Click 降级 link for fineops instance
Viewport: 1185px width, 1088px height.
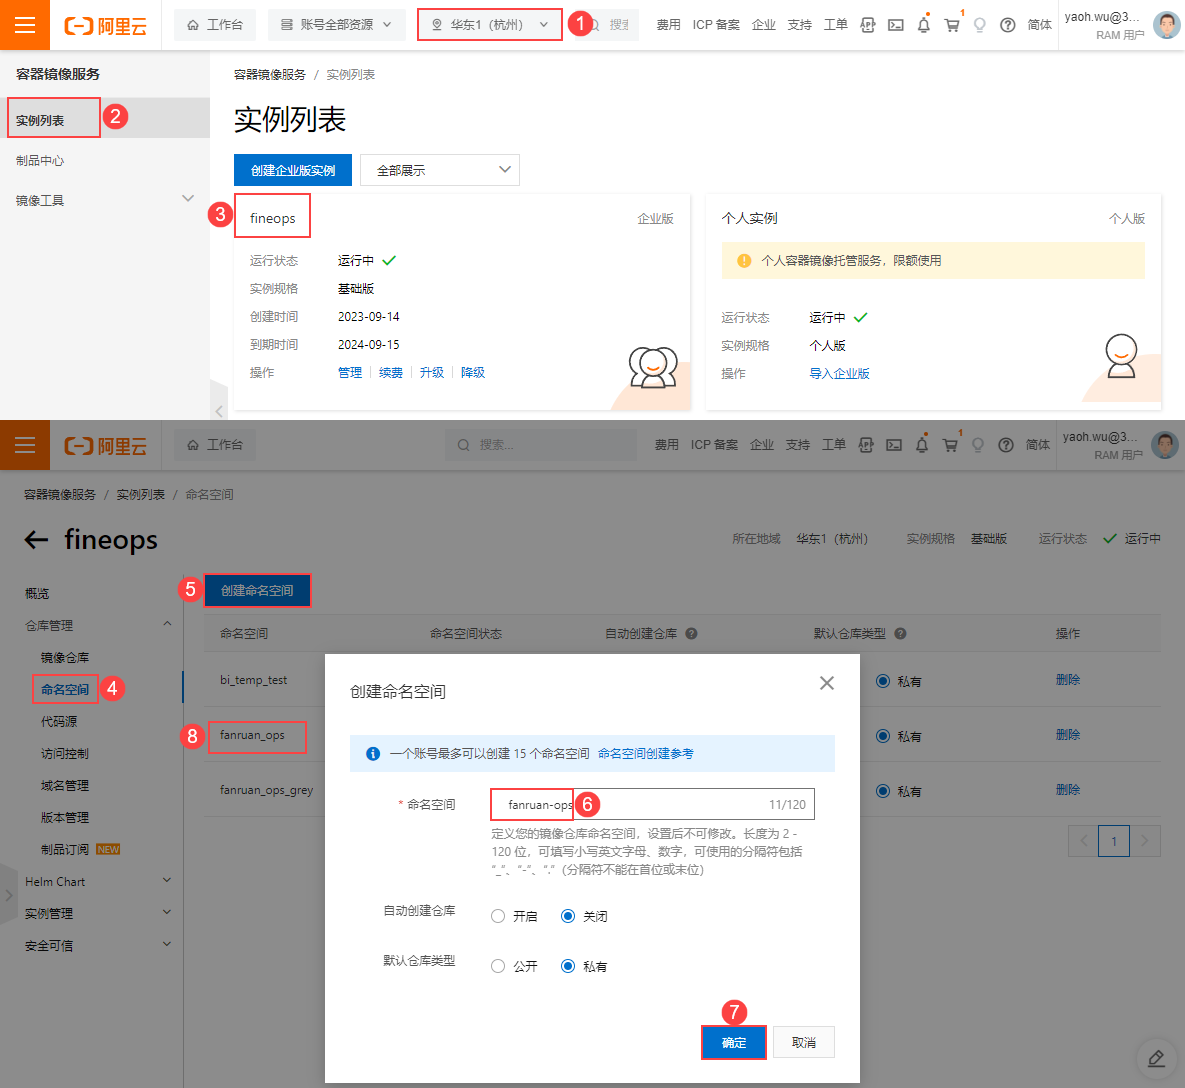click(472, 372)
